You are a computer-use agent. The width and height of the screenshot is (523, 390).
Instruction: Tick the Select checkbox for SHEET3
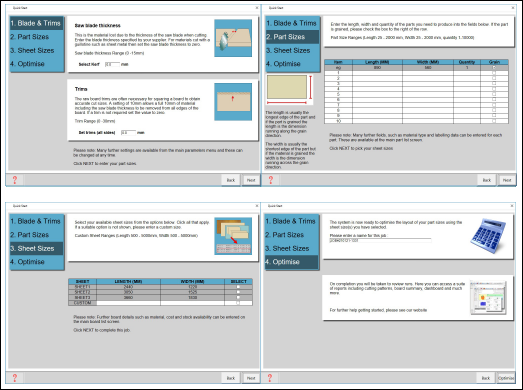pyautogui.click(x=238, y=297)
